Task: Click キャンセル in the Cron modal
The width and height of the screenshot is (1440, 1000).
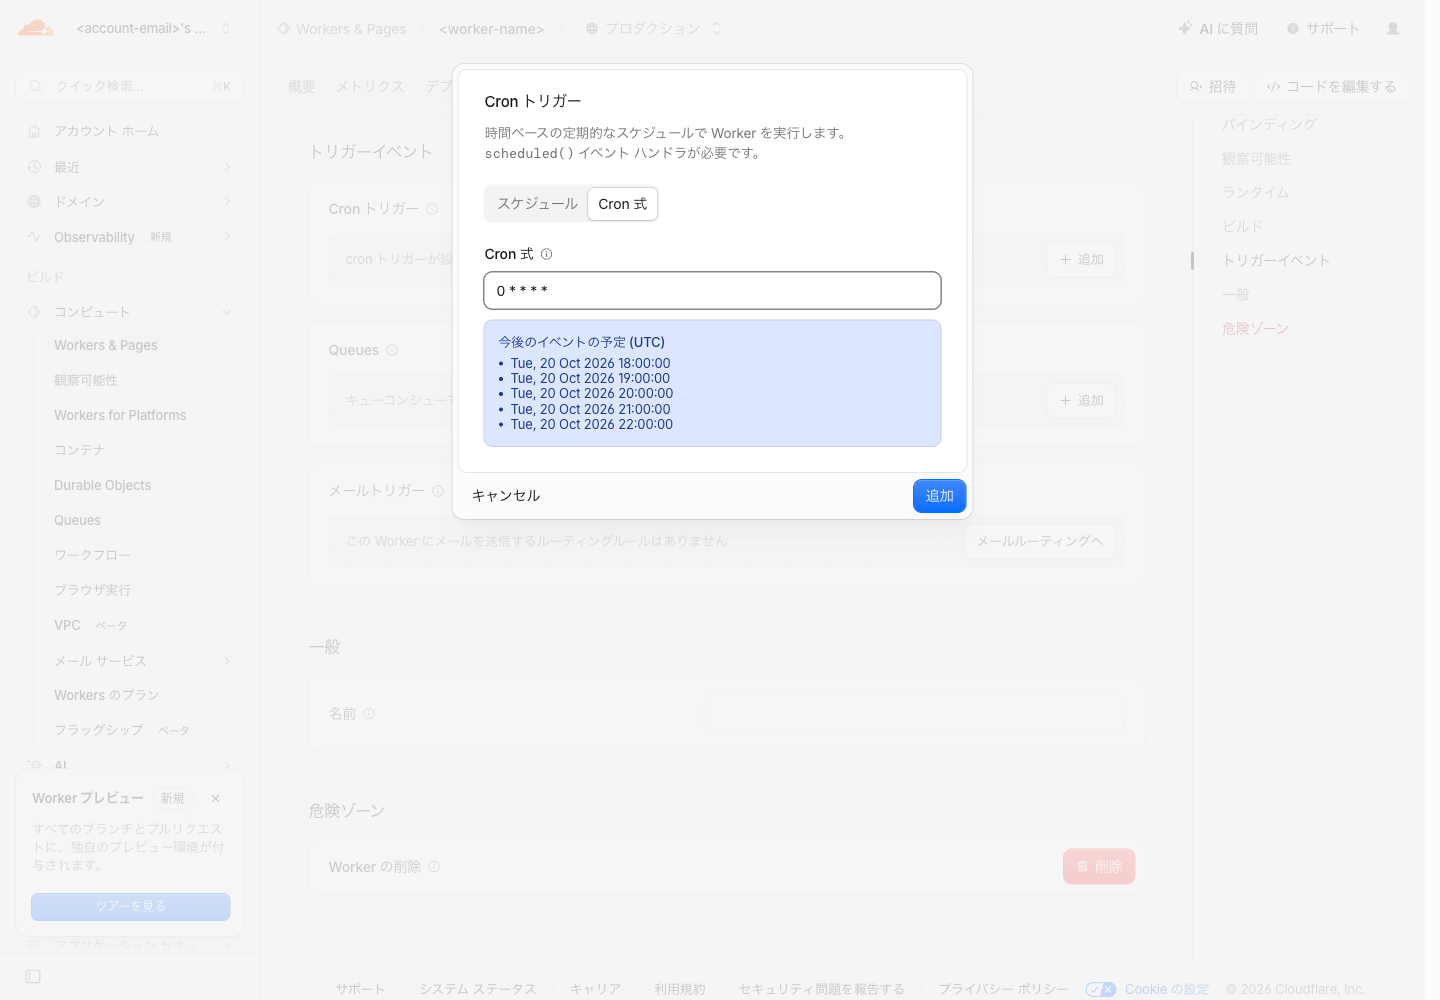Action: [x=506, y=496]
